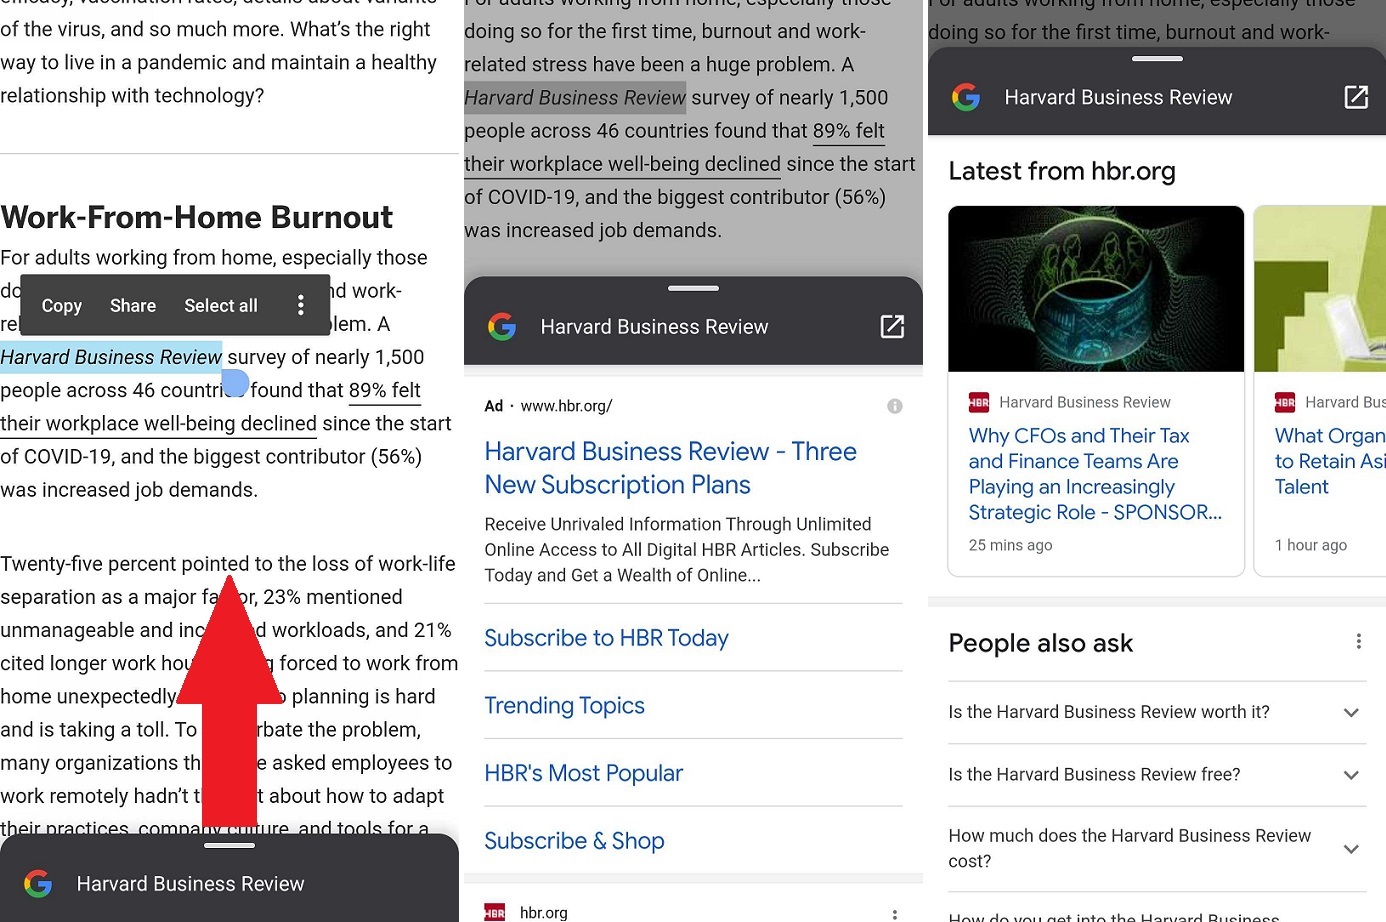Tap highlighted Harvard Business Review text in article

point(111,357)
